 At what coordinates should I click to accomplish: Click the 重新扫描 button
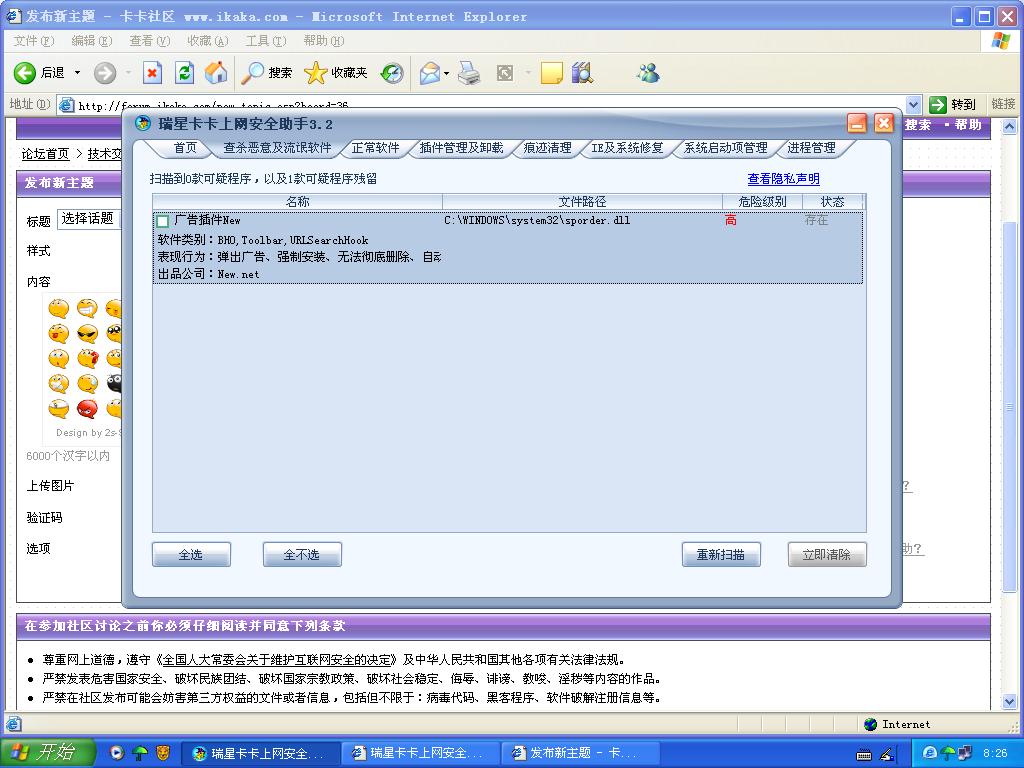[721, 554]
